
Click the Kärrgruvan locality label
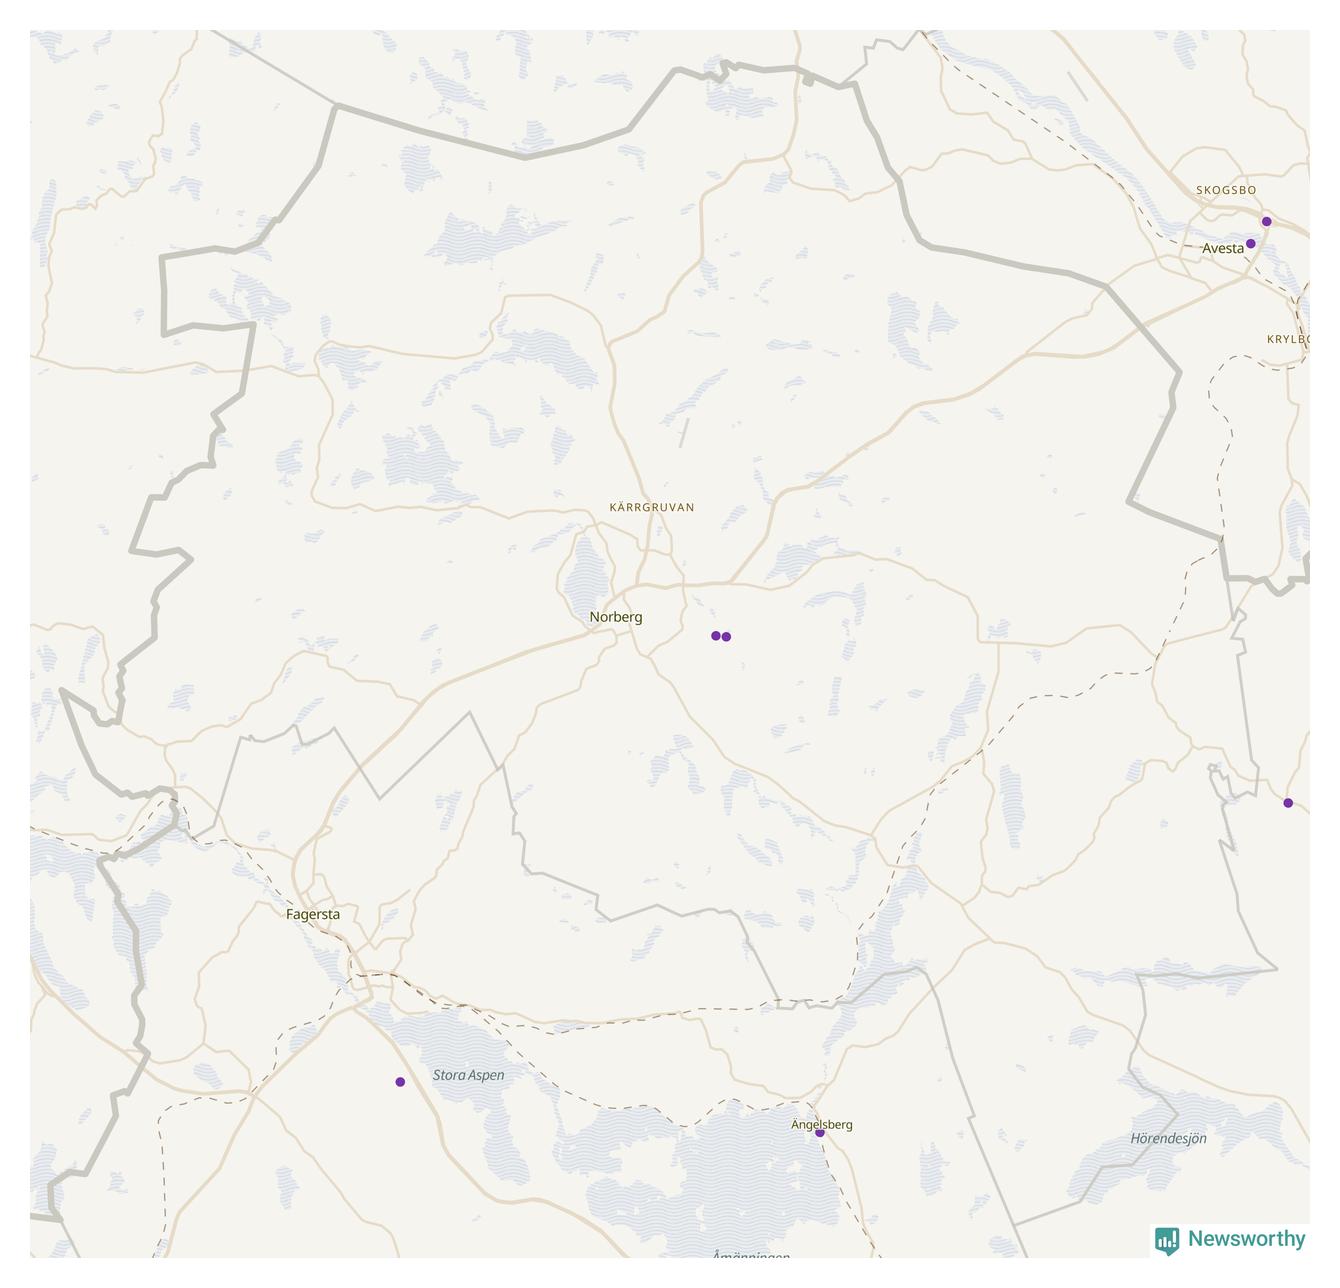(x=652, y=507)
